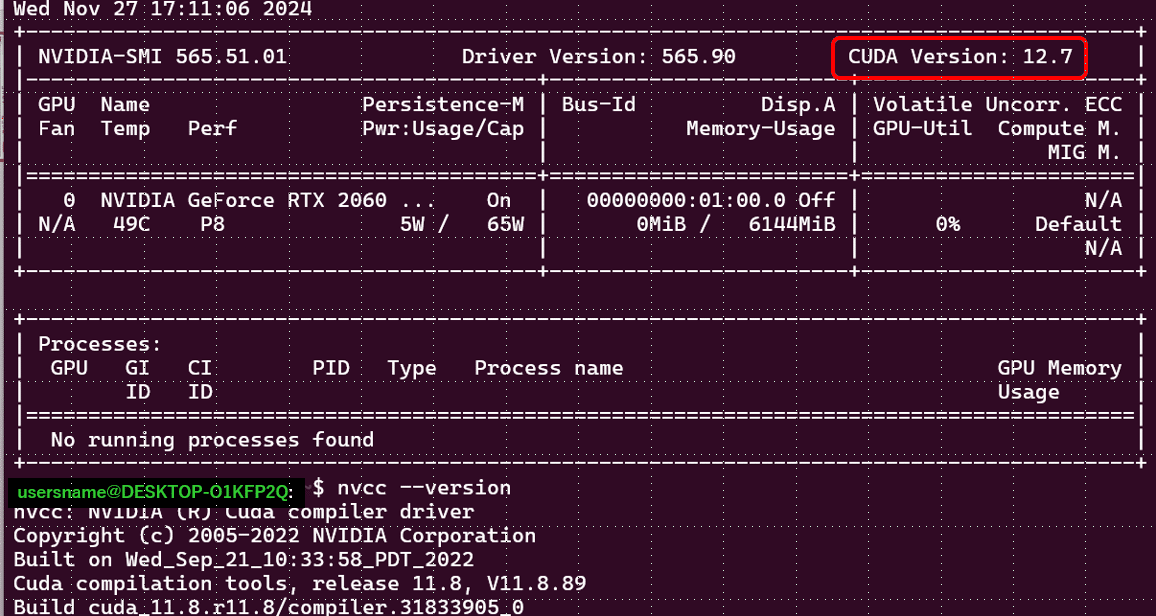The width and height of the screenshot is (1156, 616).
Task: Click the GPU Memory Usage column header
Action: point(1059,379)
